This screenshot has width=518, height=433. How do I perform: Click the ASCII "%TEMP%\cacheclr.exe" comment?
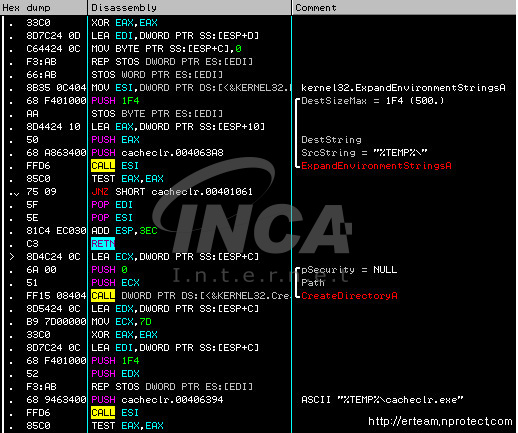coord(382,400)
